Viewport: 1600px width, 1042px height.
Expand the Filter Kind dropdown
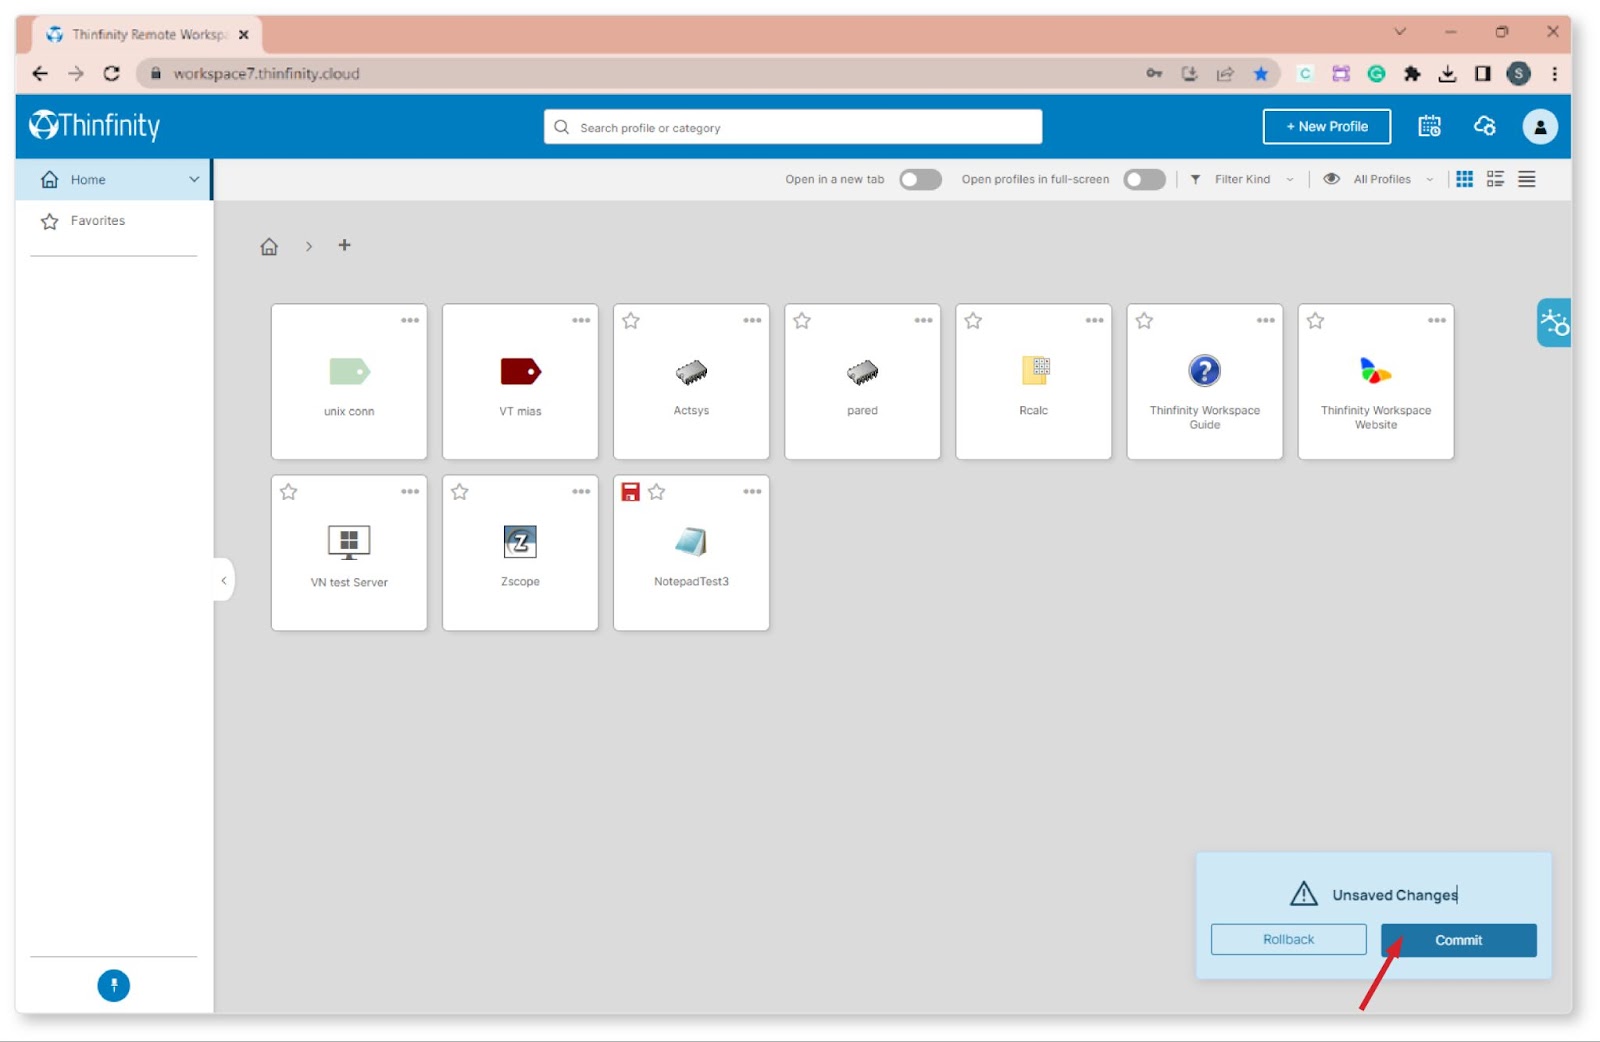1254,179
